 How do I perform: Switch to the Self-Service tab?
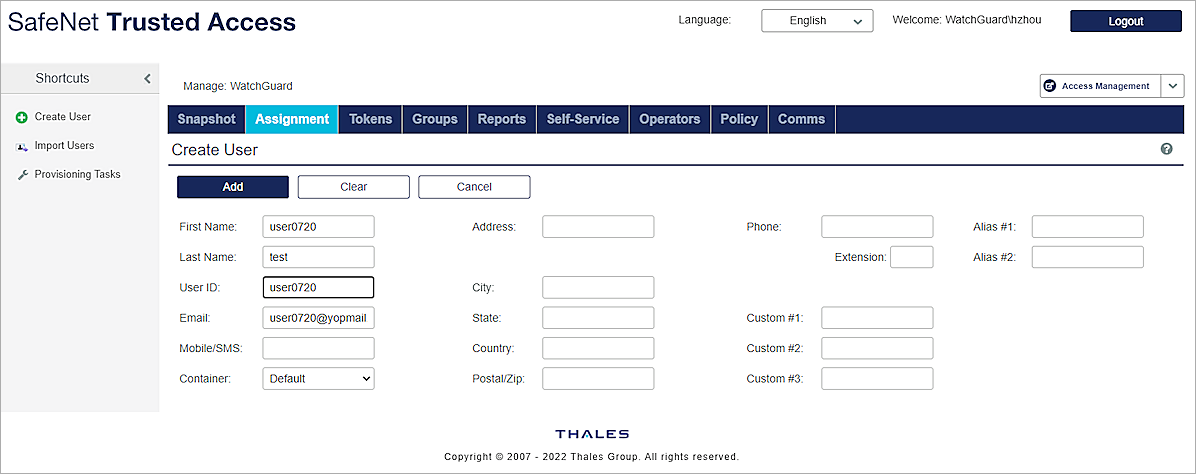click(x=583, y=119)
